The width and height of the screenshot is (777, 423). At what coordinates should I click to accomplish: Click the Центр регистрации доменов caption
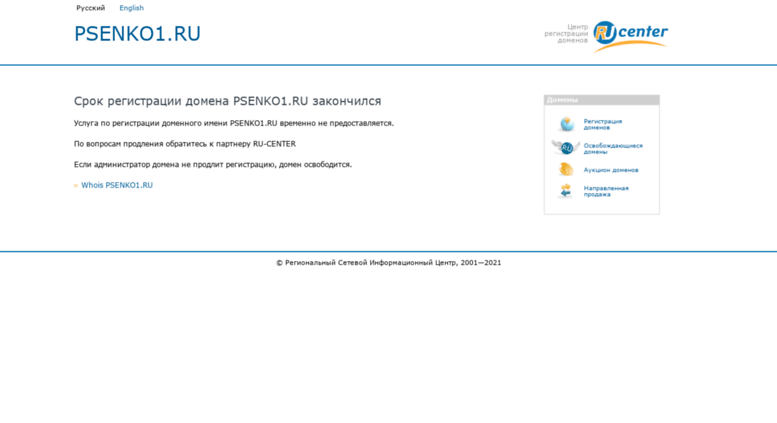coord(566,34)
